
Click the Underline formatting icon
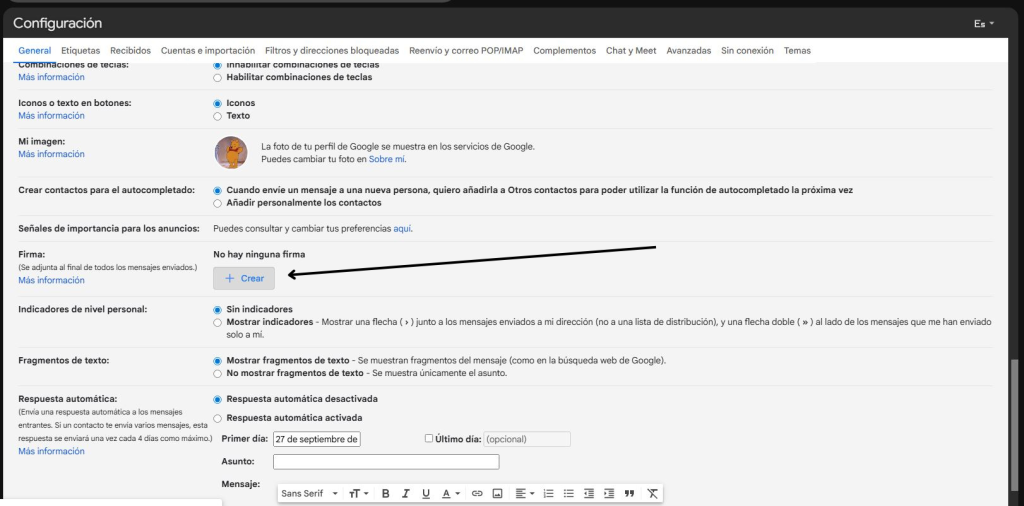point(426,493)
